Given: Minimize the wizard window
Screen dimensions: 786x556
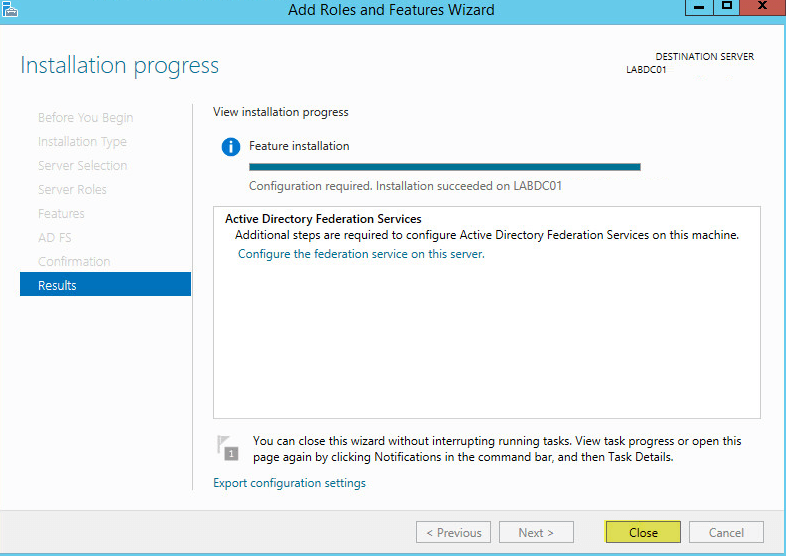Looking at the screenshot, I should [x=699, y=8].
